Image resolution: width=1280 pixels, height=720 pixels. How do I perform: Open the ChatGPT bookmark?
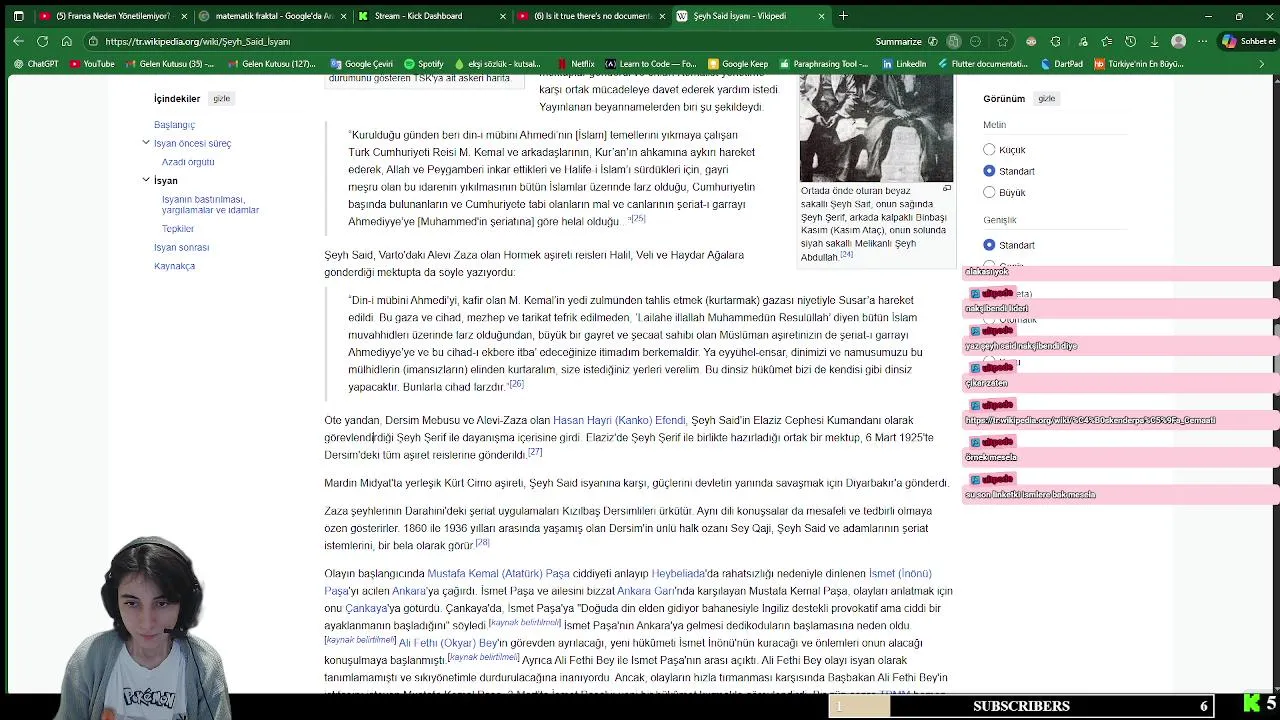(36, 64)
